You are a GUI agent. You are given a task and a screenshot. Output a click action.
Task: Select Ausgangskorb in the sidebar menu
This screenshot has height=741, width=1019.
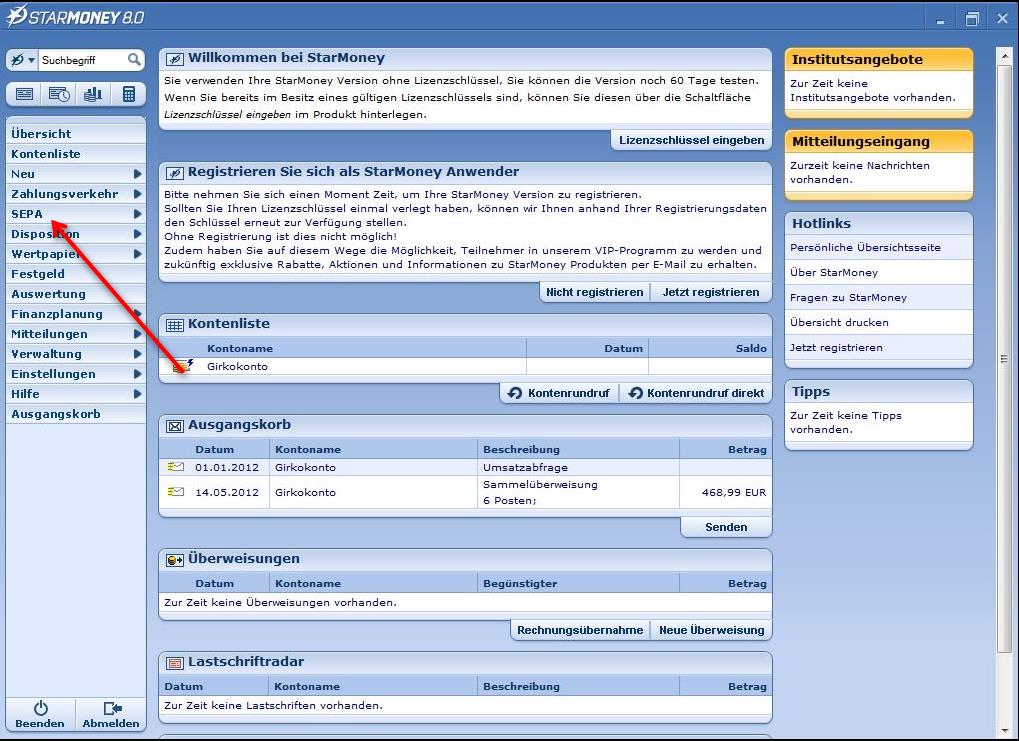[x=56, y=414]
